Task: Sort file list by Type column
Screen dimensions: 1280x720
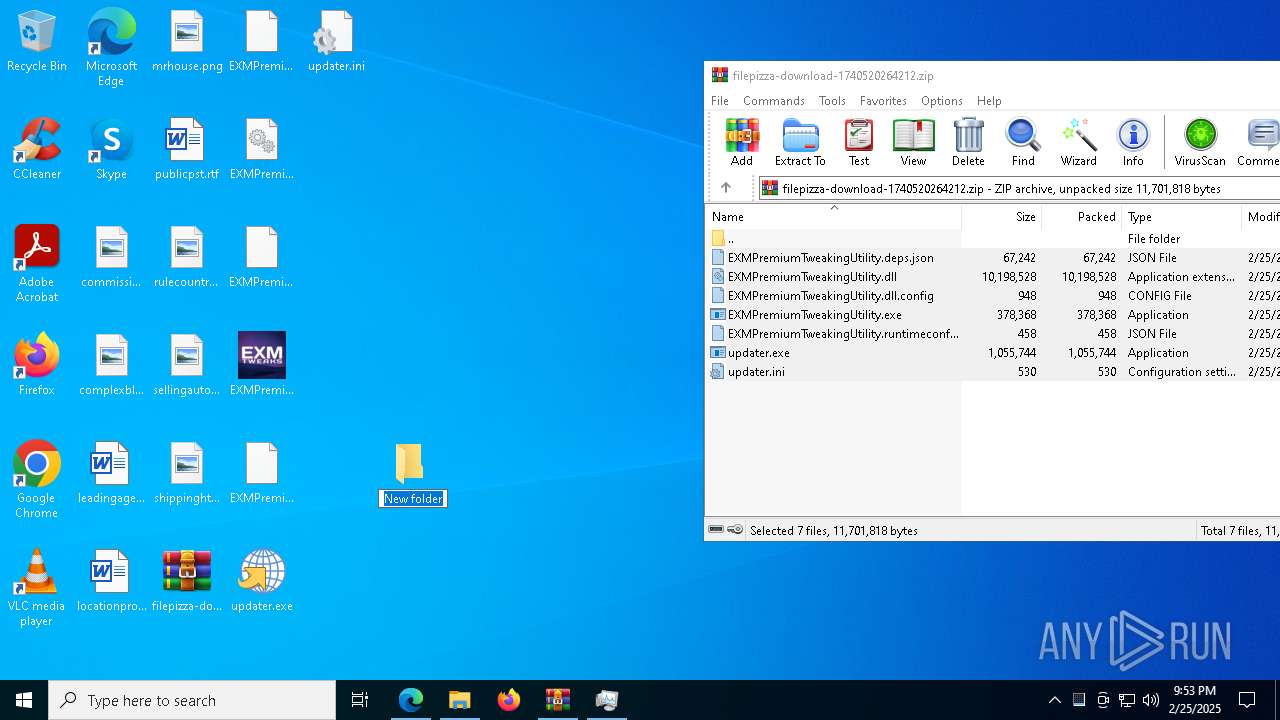Action: (x=1181, y=217)
